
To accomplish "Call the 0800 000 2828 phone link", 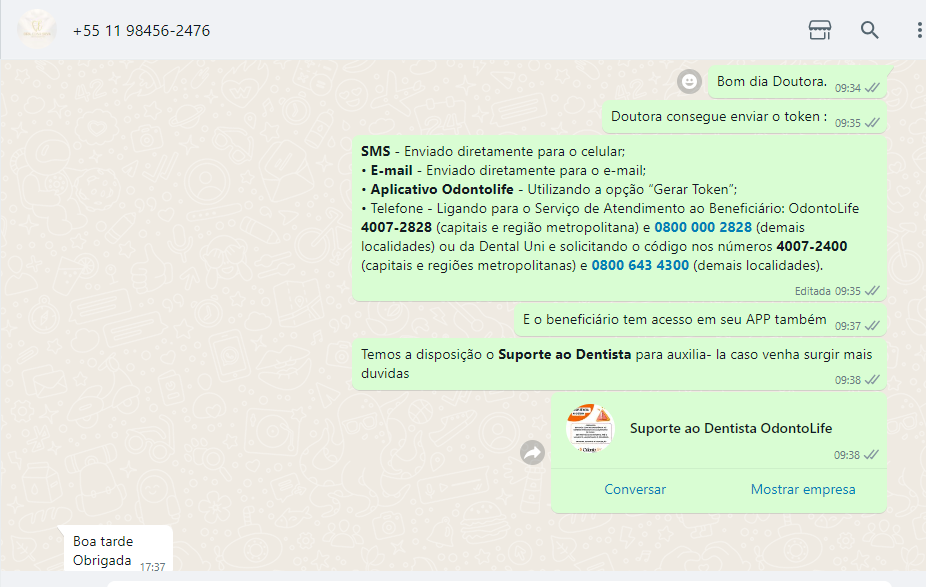I will click(x=703, y=227).
